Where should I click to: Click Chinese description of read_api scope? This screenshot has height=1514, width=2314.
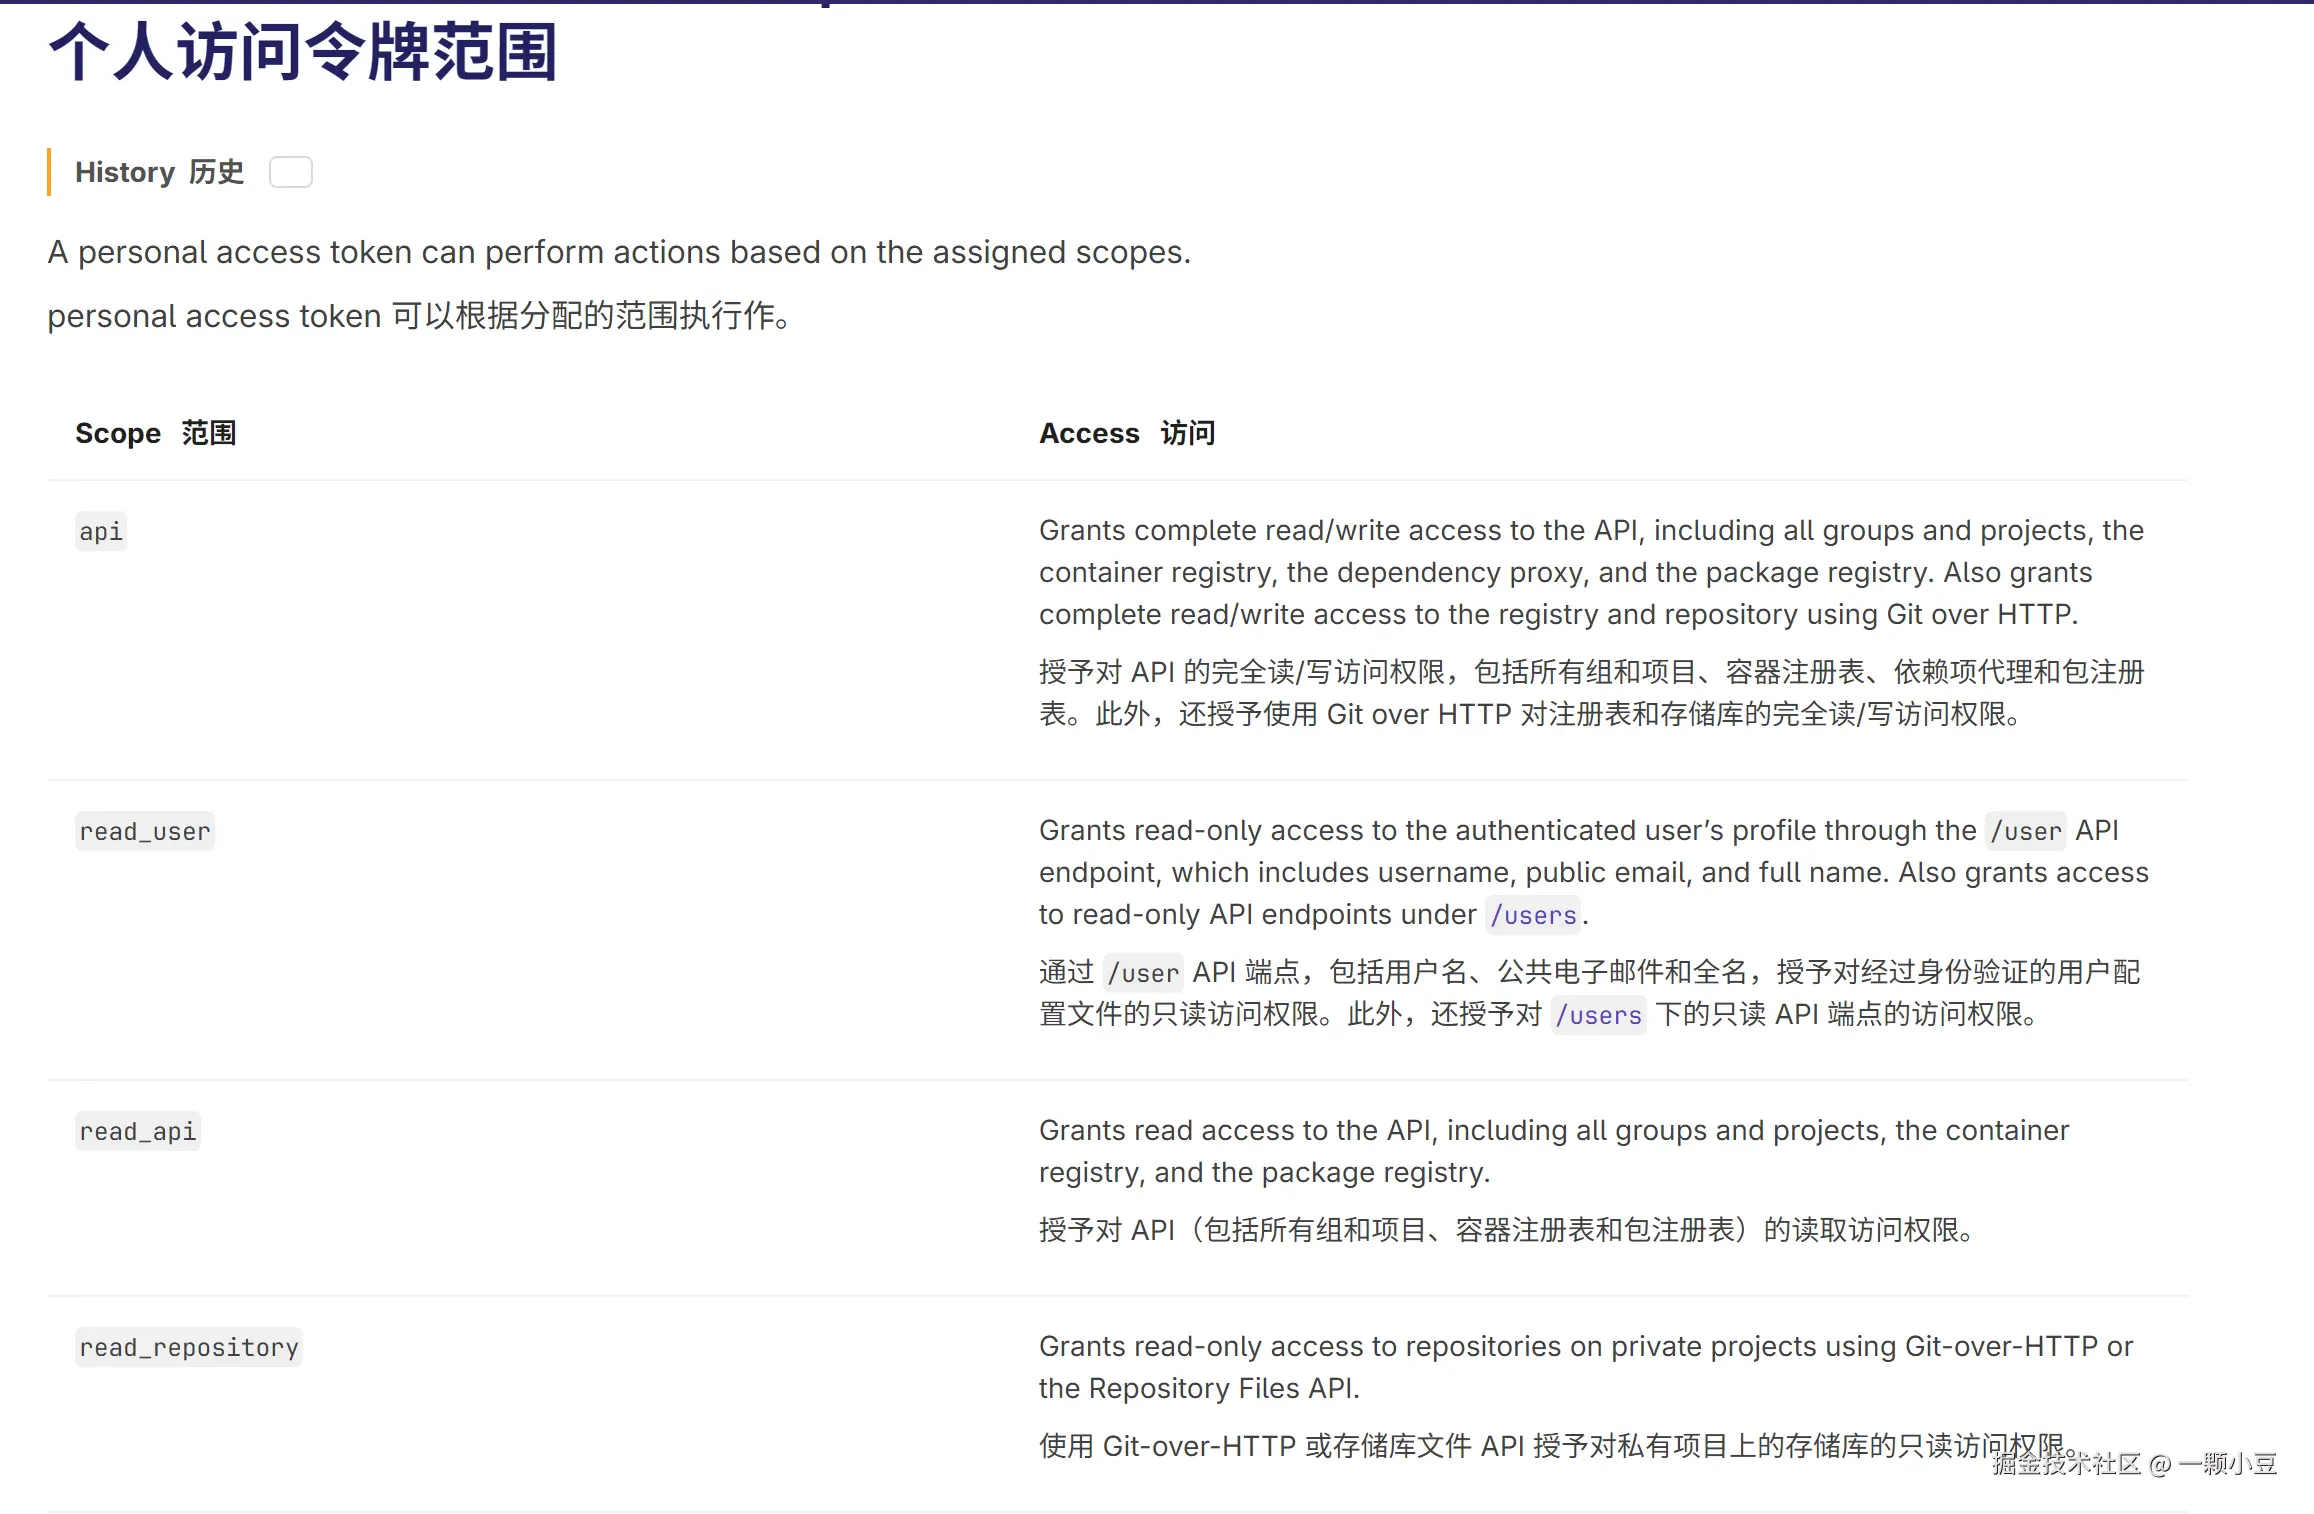pos(1508,1230)
